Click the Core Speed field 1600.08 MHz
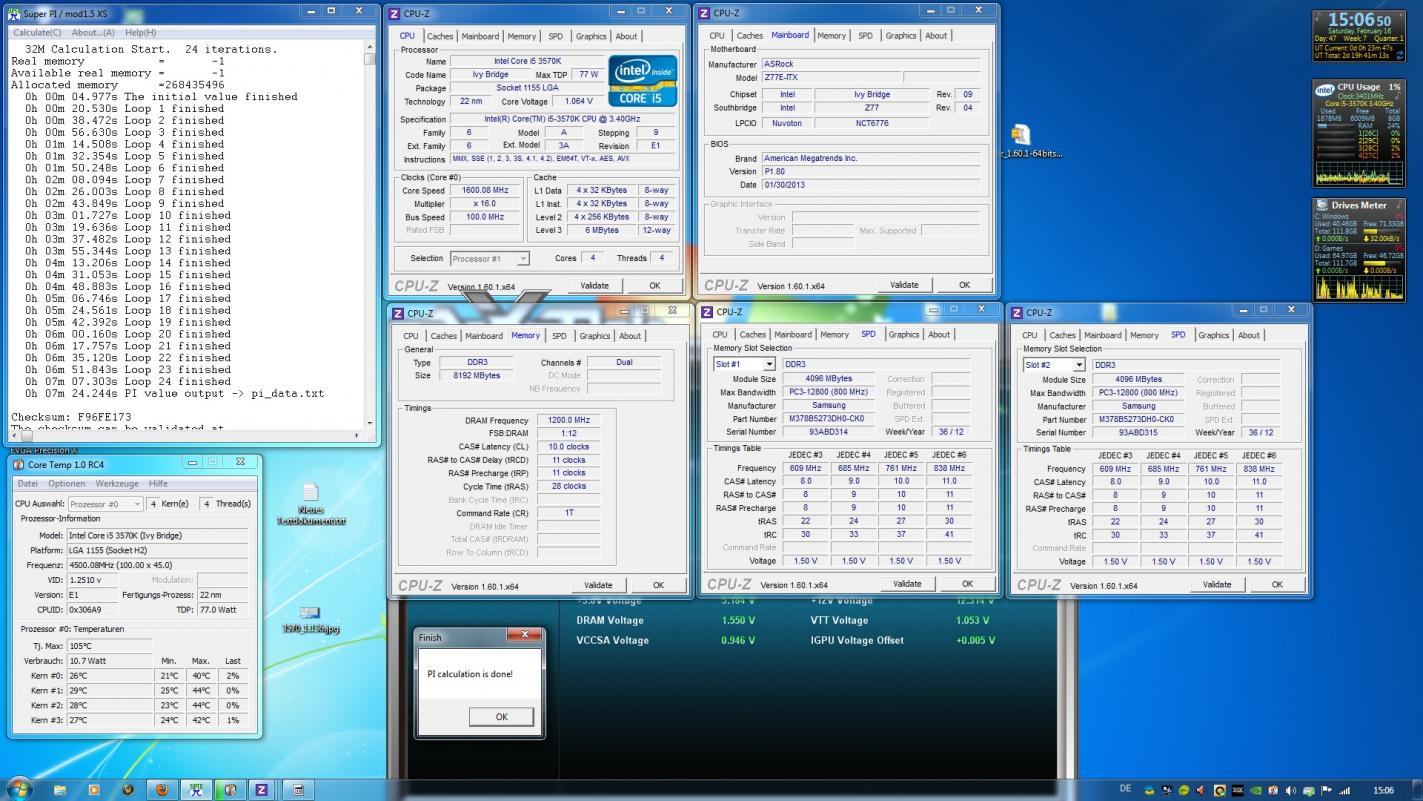Screen dimensions: 1423x801 [486, 191]
